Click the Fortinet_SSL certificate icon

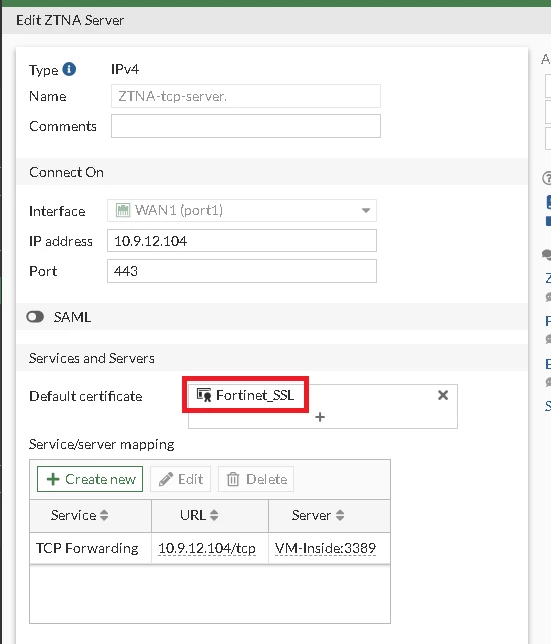(x=204, y=395)
